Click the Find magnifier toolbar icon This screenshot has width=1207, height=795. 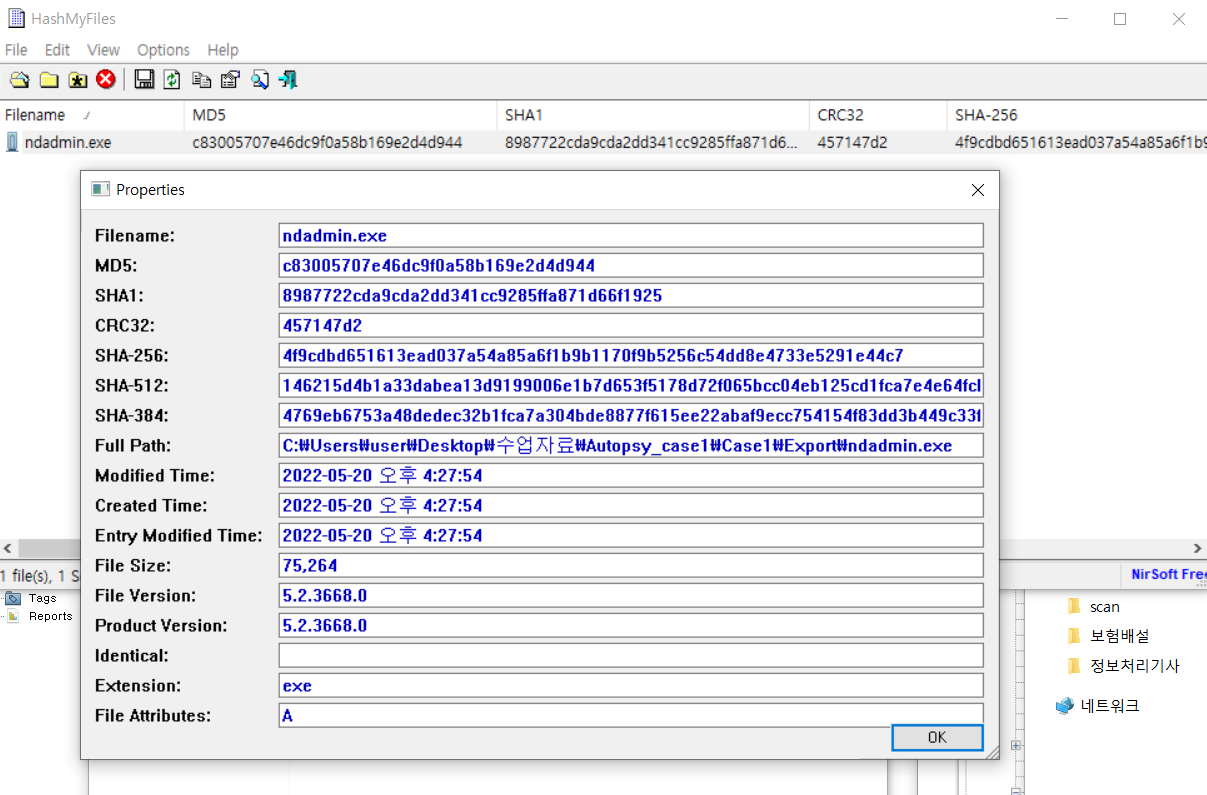coord(259,80)
